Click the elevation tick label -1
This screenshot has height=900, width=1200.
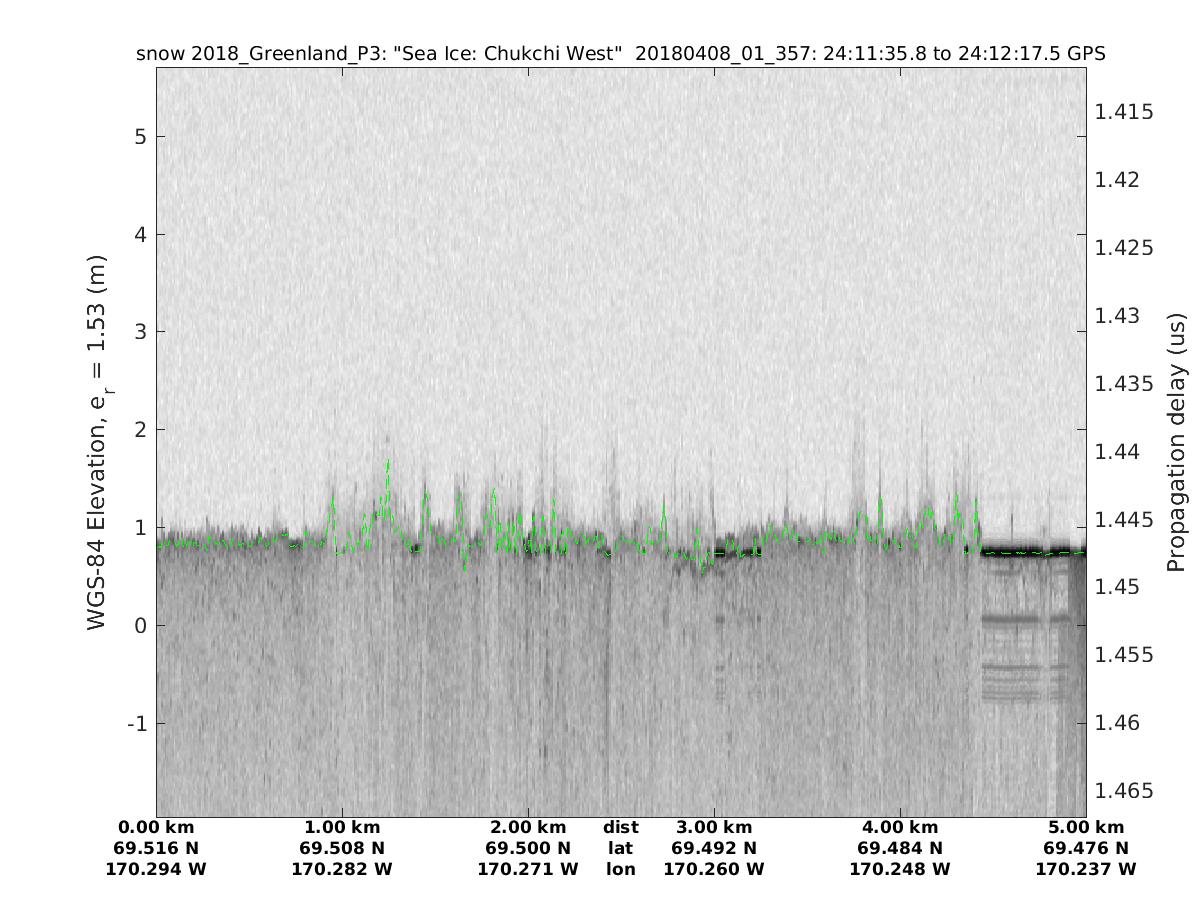point(136,723)
